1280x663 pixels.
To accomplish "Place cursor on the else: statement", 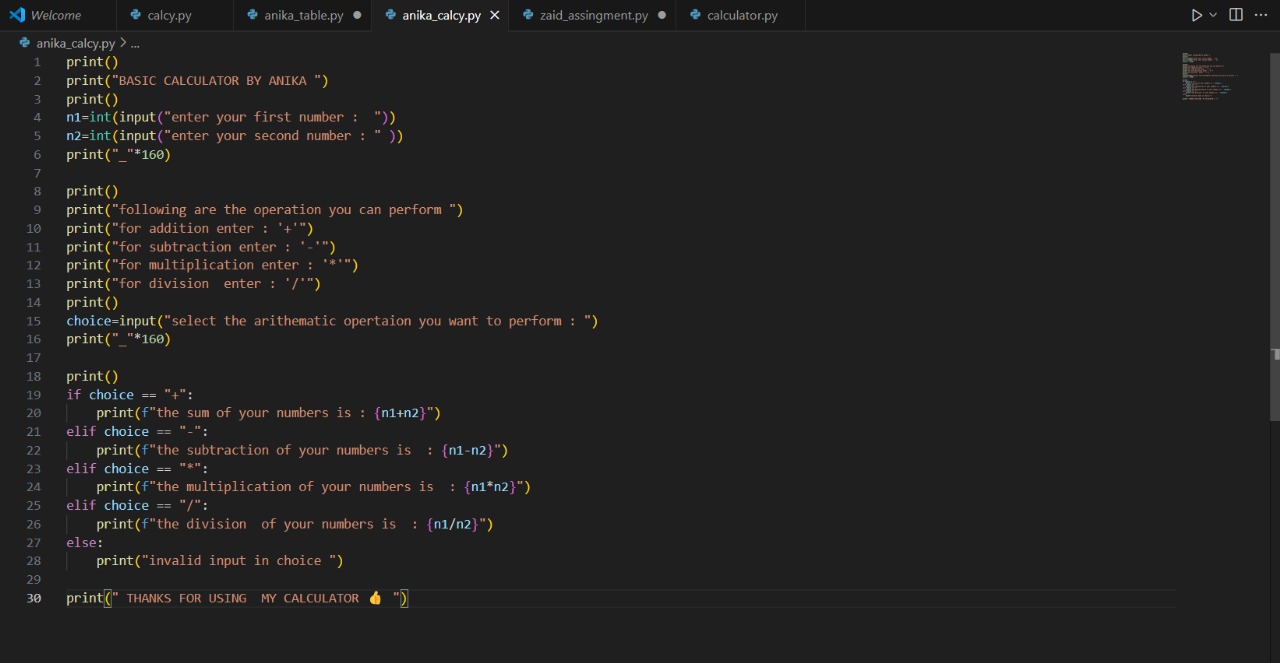I will (84, 542).
